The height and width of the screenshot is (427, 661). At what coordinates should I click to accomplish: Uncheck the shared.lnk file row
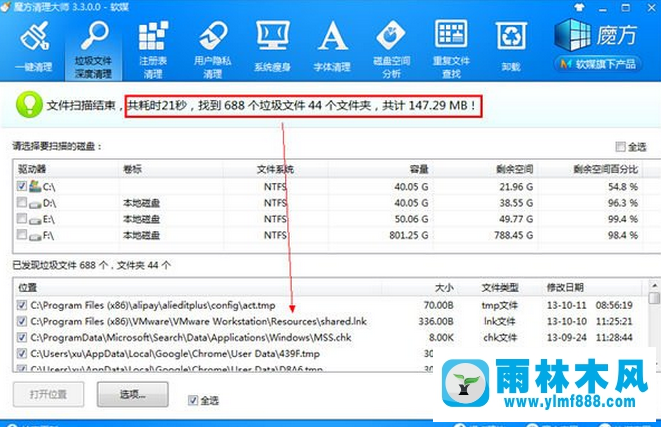point(22,321)
